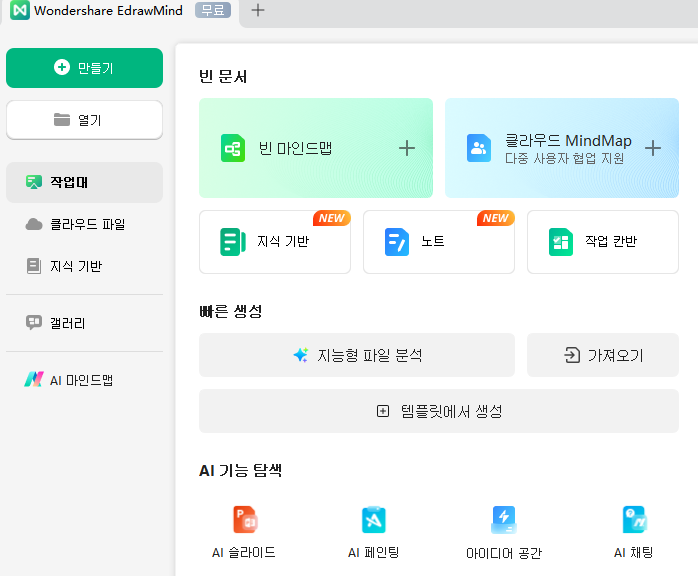The image size is (698, 576).
Task: Click 지능형 파일 분석 button
Action: [x=357, y=355]
